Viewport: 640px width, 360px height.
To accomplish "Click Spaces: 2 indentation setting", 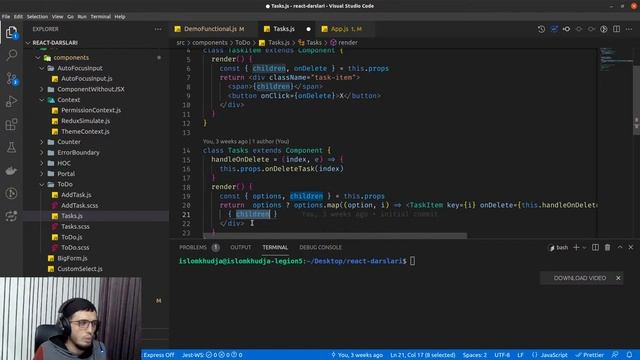I will click(475, 355).
